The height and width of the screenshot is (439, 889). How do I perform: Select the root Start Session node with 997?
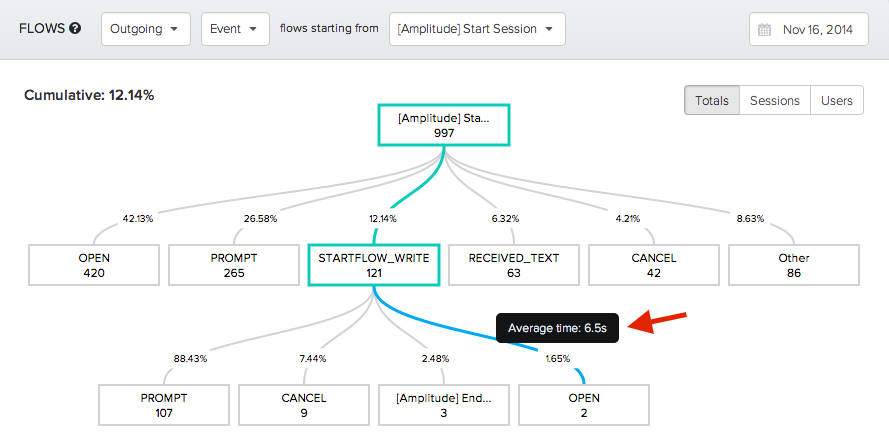444,126
